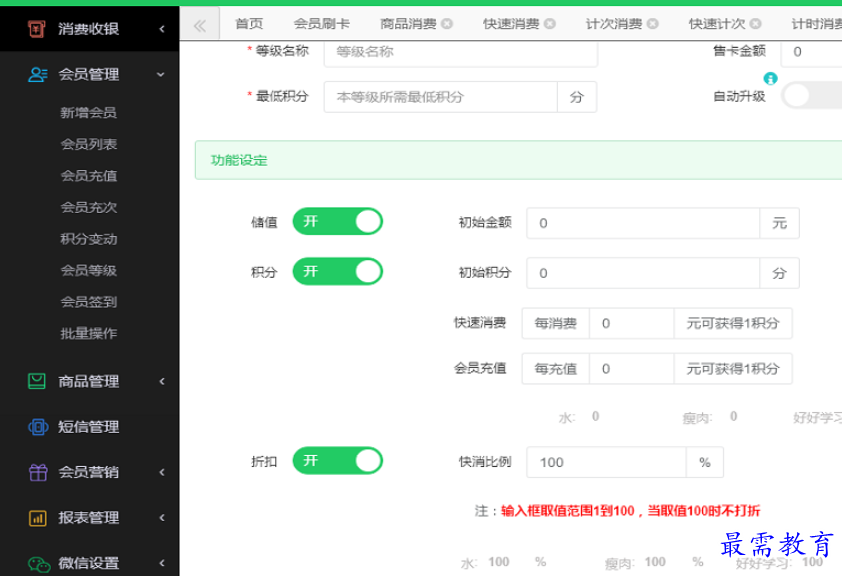Image resolution: width=842 pixels, height=576 pixels.
Task: Disable the 积分 toggle
Action: pos(337,271)
